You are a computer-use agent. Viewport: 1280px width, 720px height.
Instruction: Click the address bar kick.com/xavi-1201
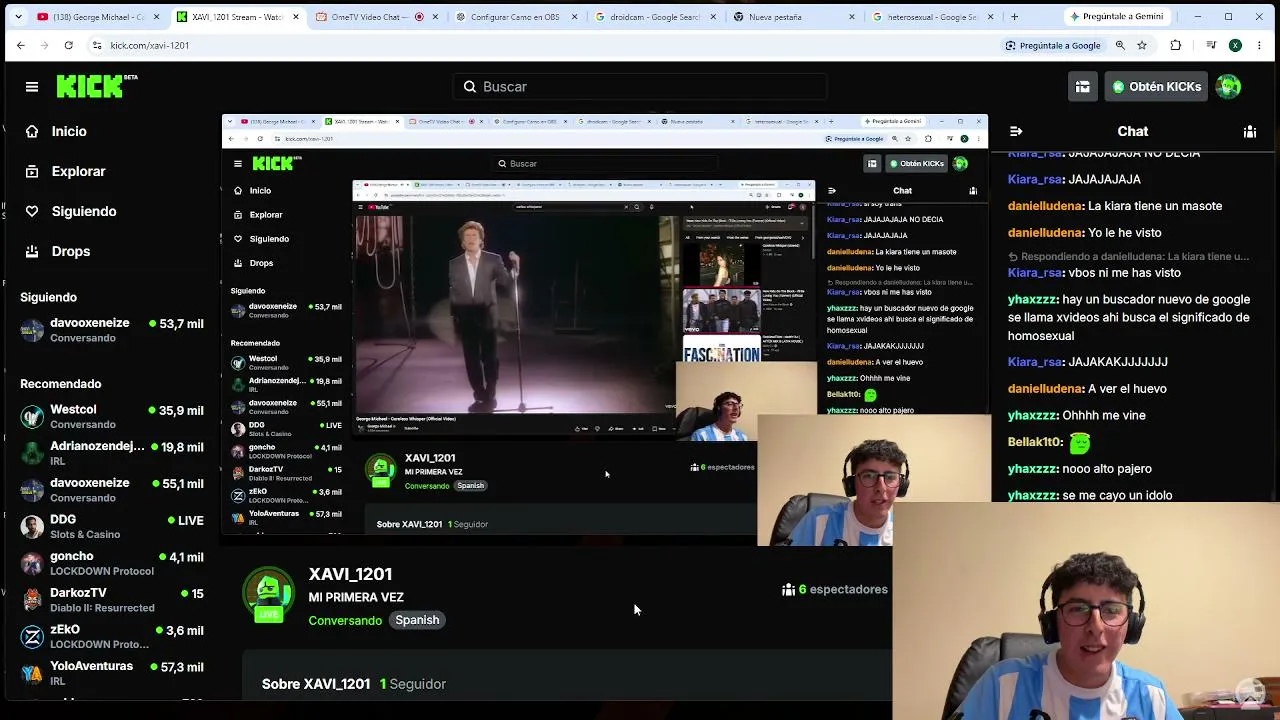point(149,45)
